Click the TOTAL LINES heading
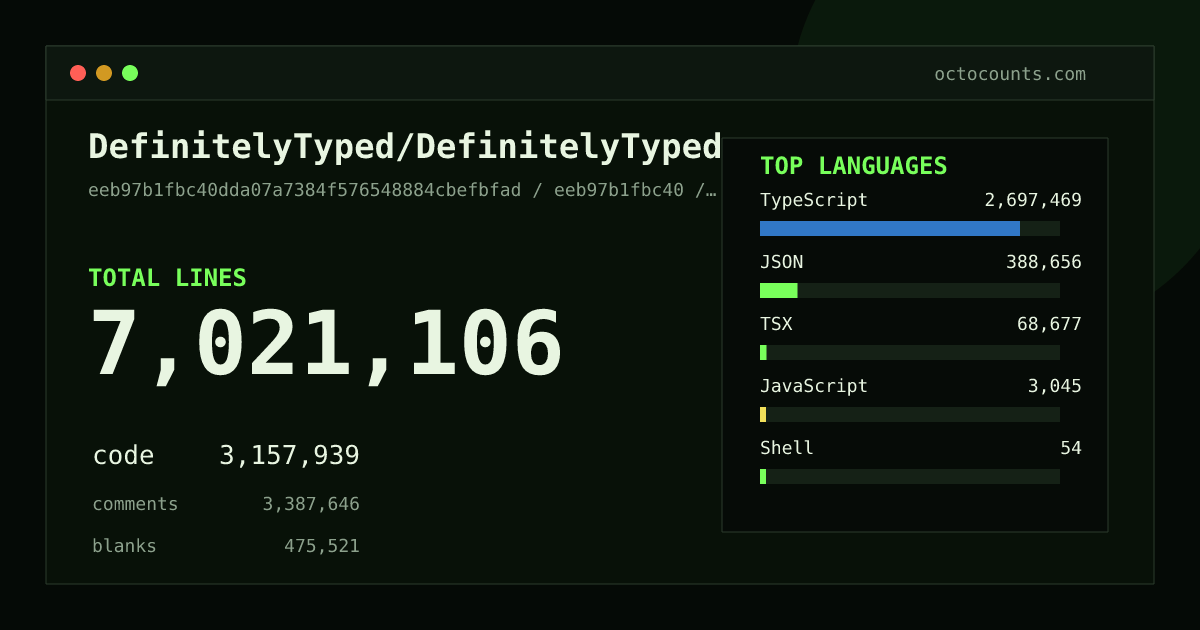1200x630 pixels. pyautogui.click(x=167, y=278)
